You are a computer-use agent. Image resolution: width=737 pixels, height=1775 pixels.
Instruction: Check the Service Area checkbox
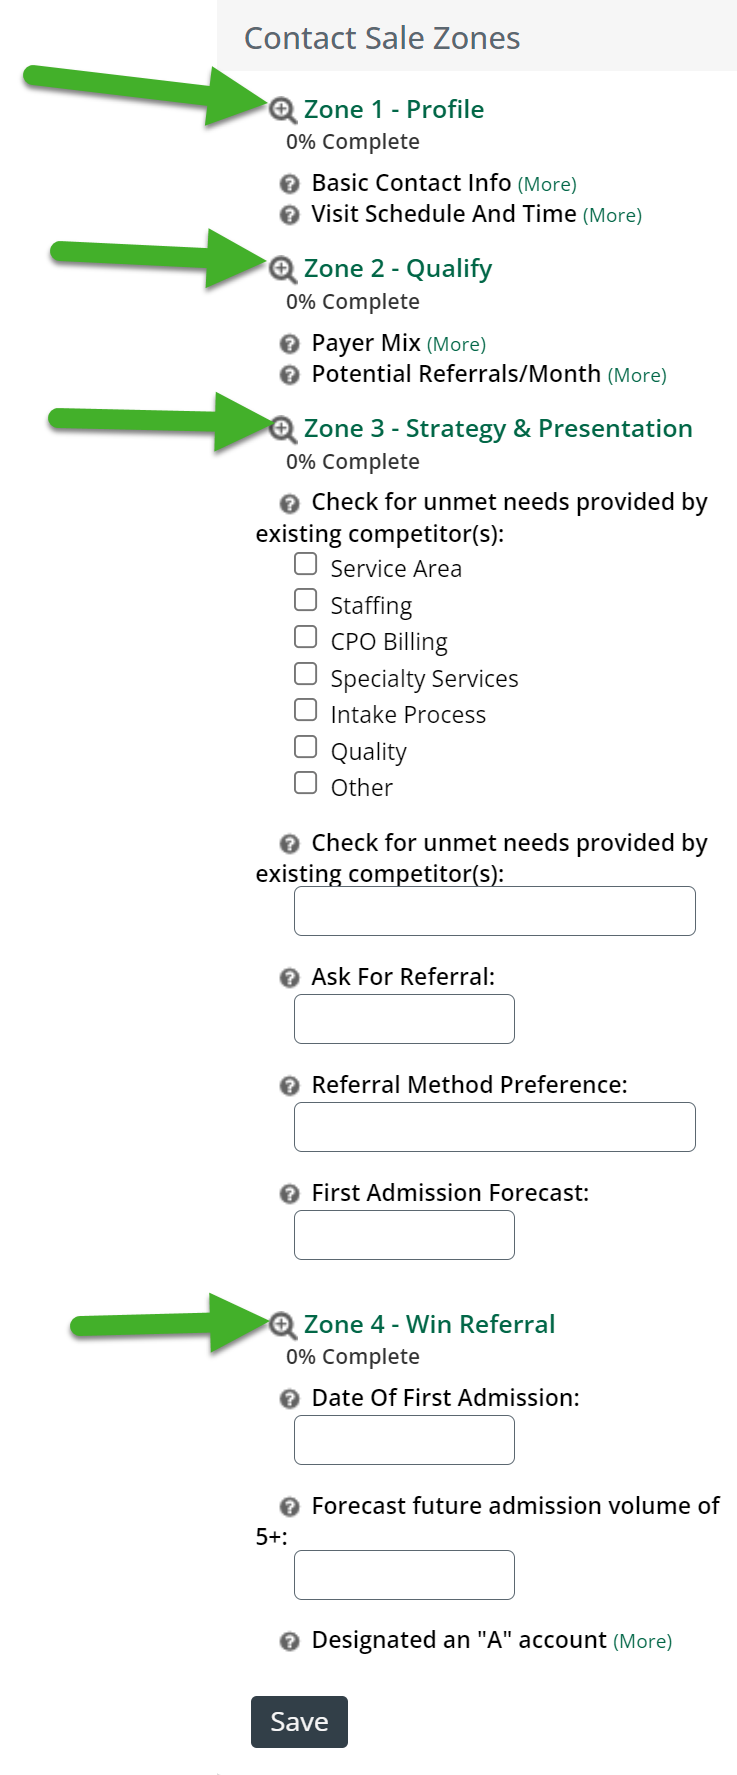point(306,564)
